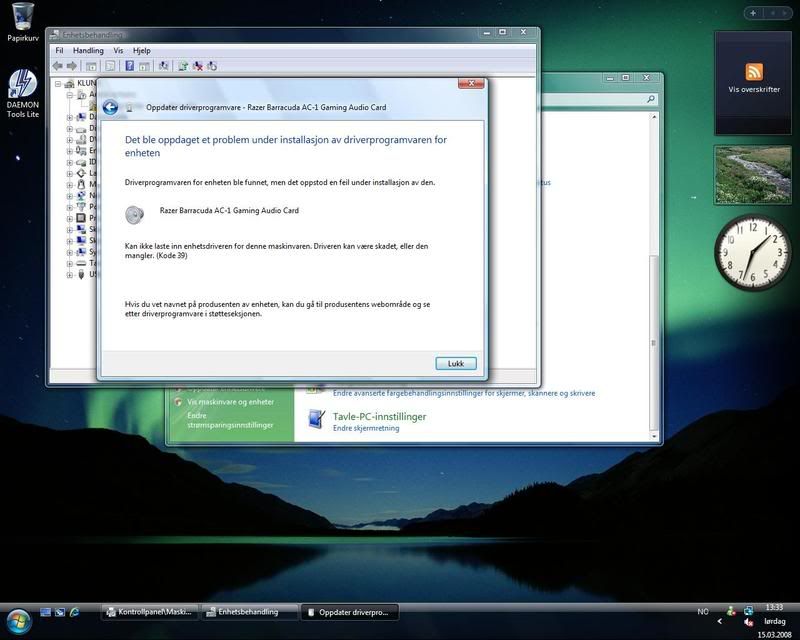800x640 pixels.
Task: Click the Forward arrow in Enhetsbehandling toolbar
Action: [72, 66]
